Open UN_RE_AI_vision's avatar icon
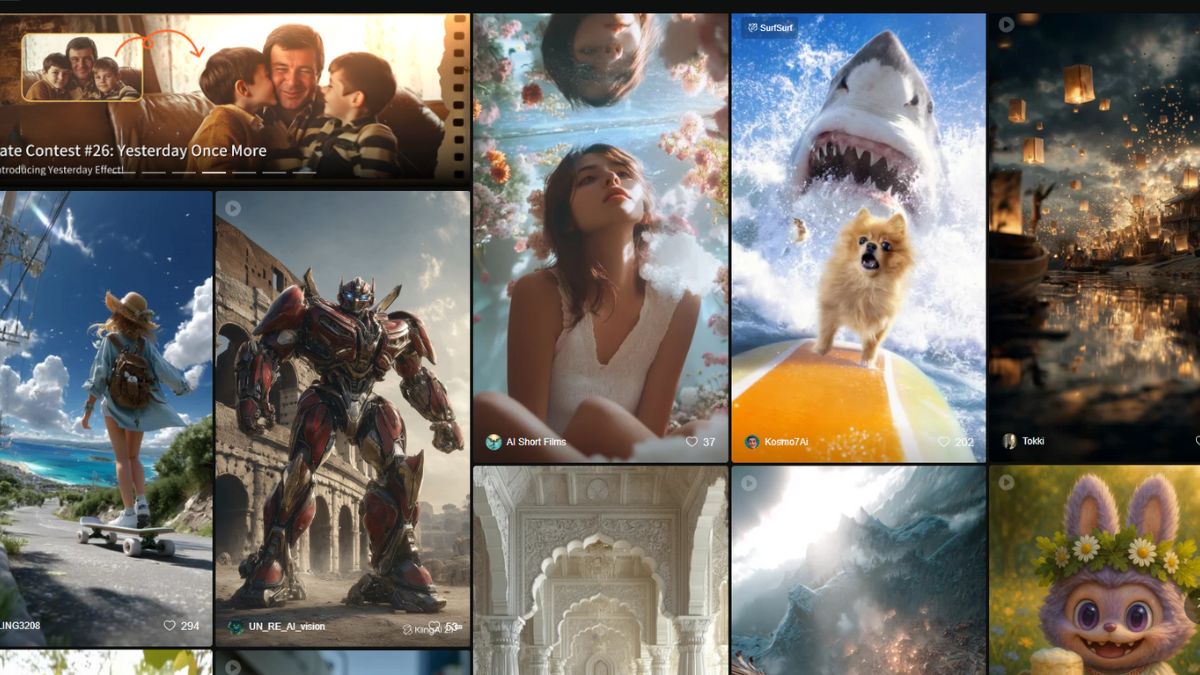 click(235, 627)
